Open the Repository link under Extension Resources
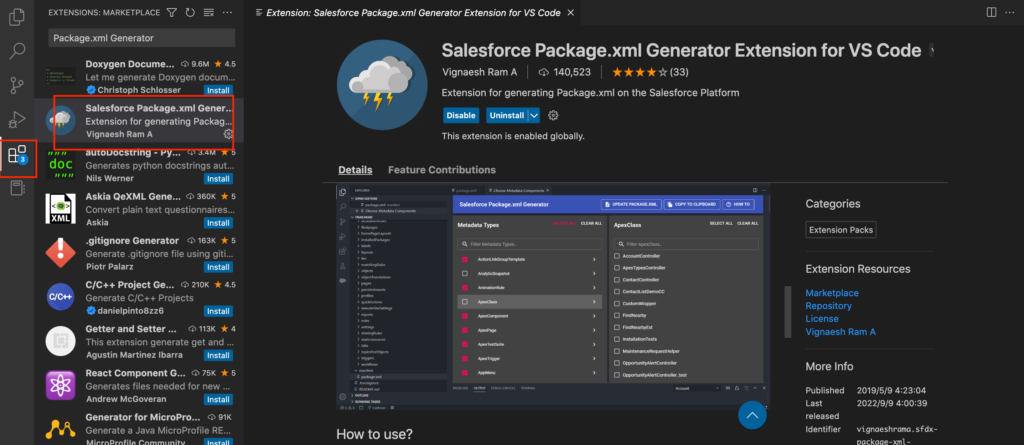1024x445 pixels. pyautogui.click(x=829, y=306)
